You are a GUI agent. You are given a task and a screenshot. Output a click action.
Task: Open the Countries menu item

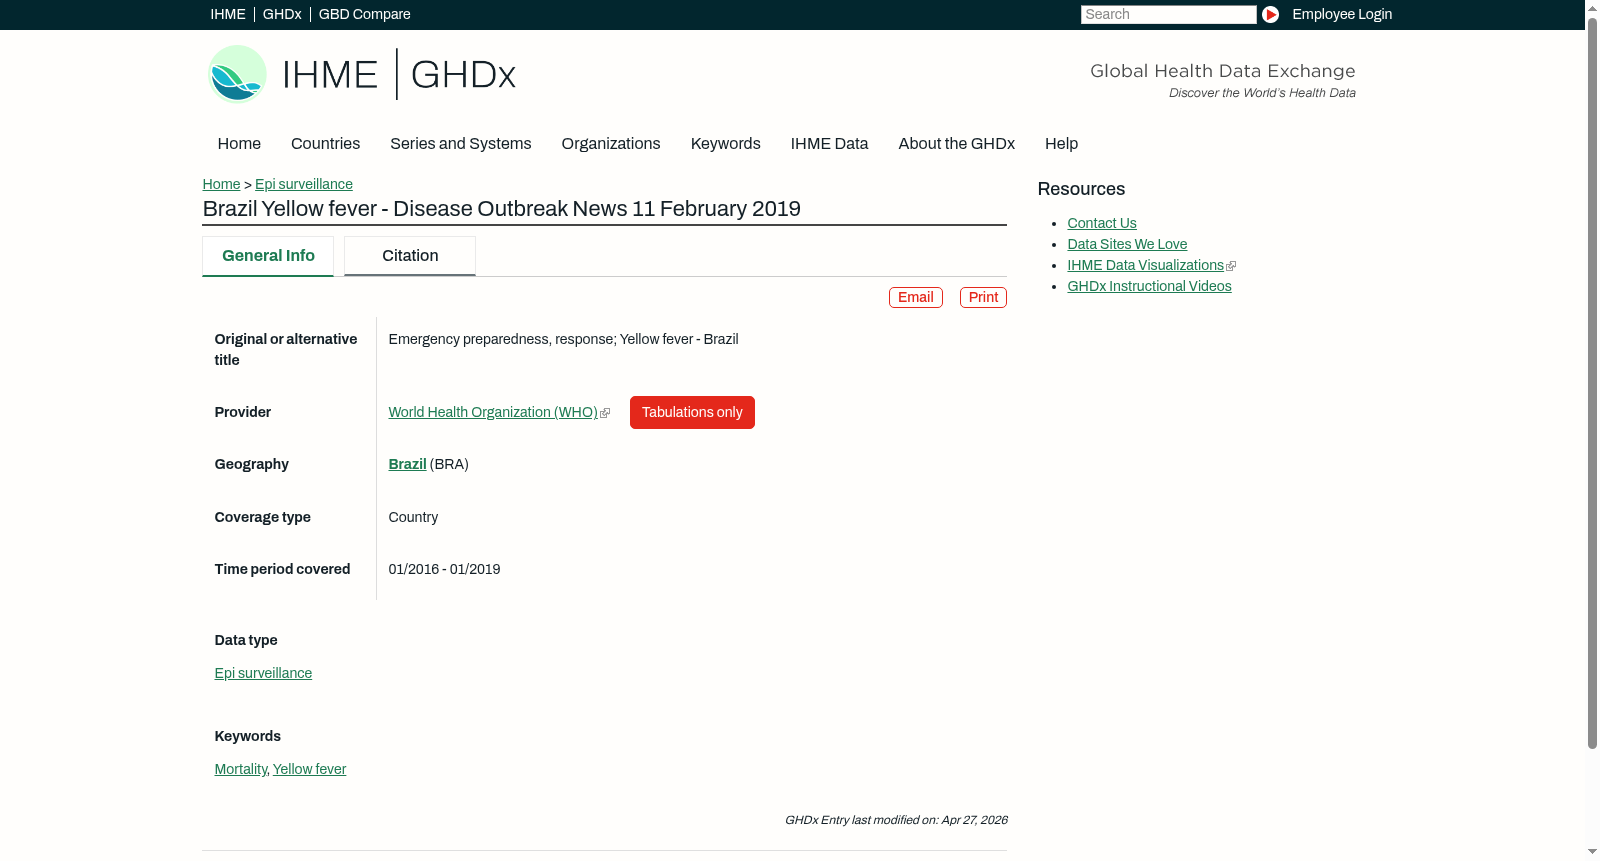tap(325, 144)
